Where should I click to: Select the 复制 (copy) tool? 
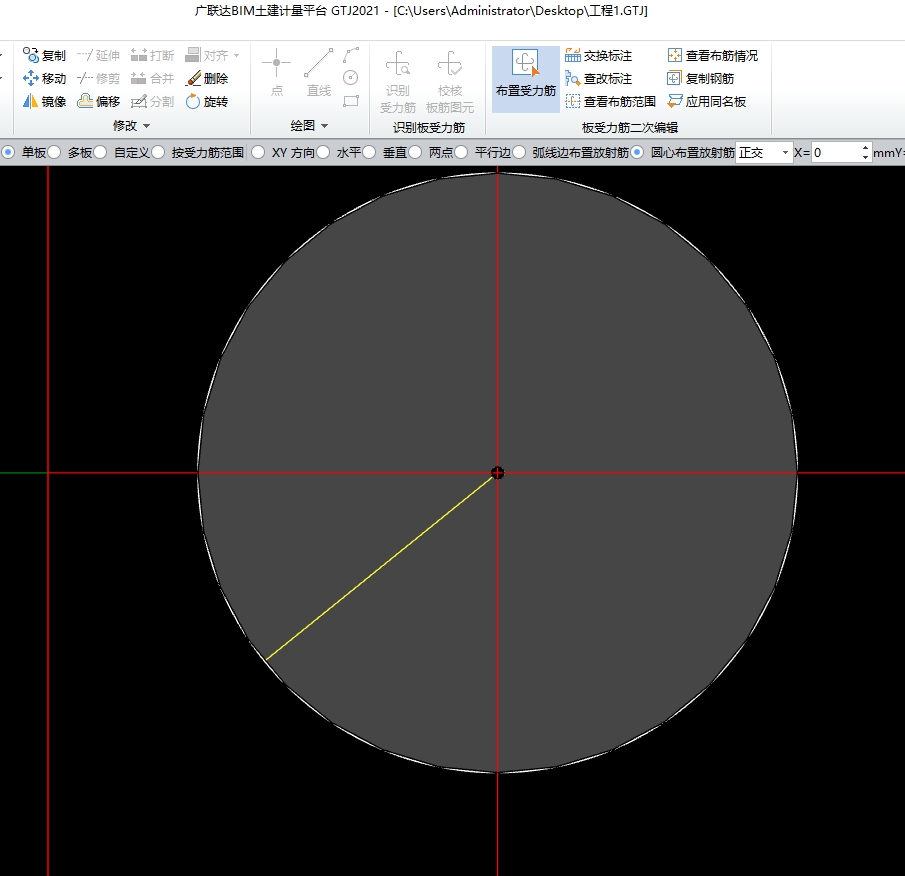click(44, 55)
